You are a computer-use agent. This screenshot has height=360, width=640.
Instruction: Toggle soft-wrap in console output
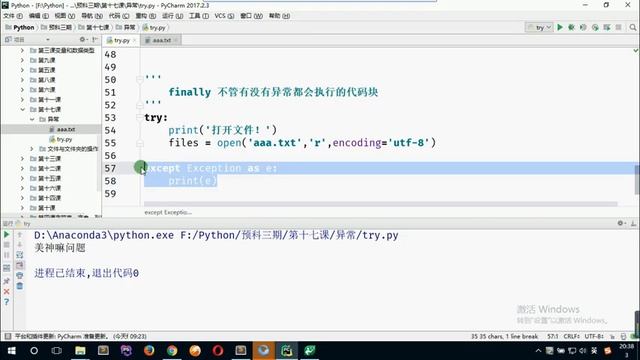20,255
